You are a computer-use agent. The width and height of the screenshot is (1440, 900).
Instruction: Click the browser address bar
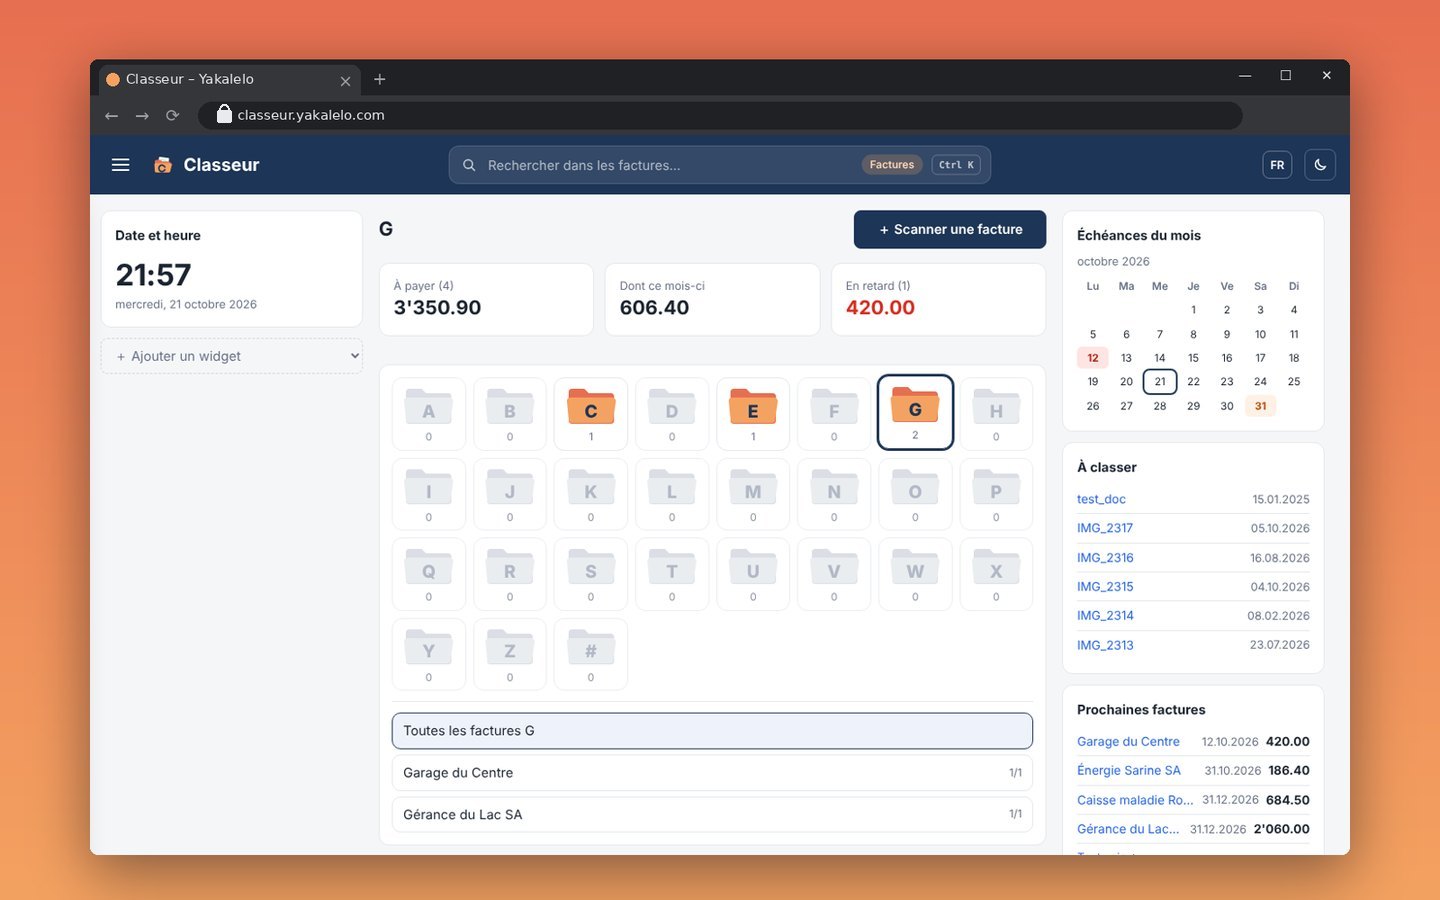(720, 115)
